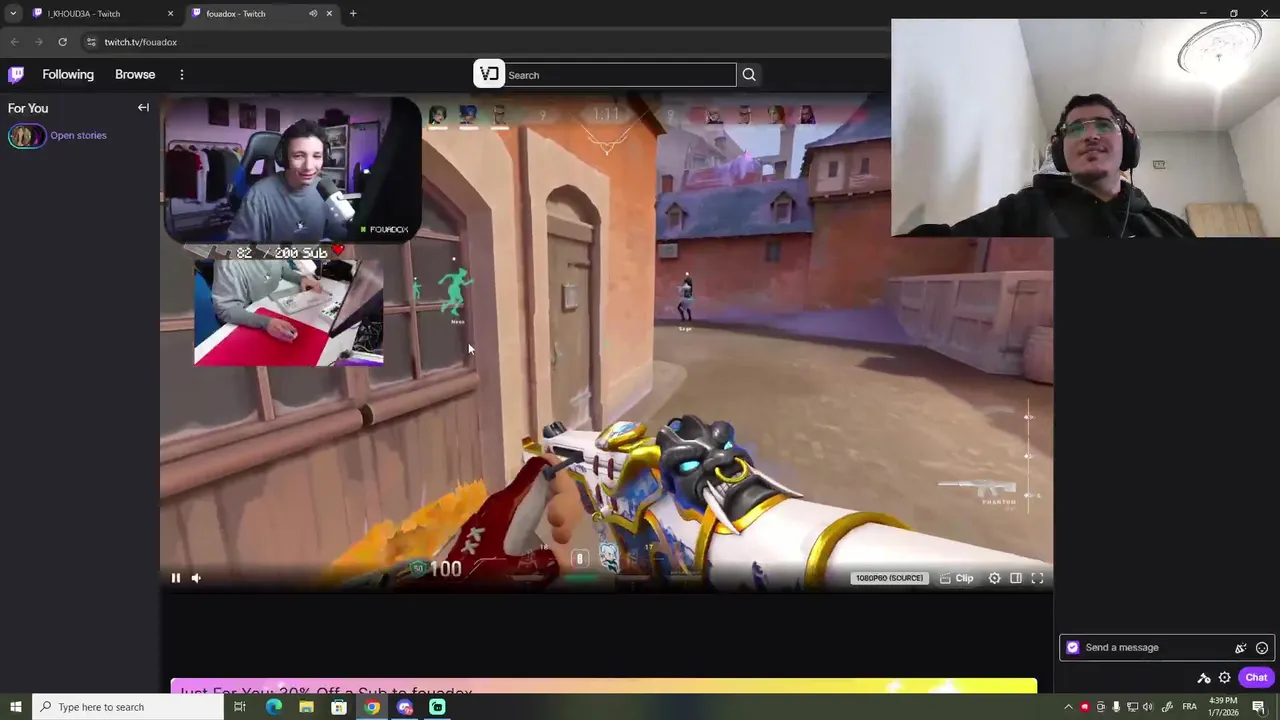Click the Twitch home logo

coord(16,74)
